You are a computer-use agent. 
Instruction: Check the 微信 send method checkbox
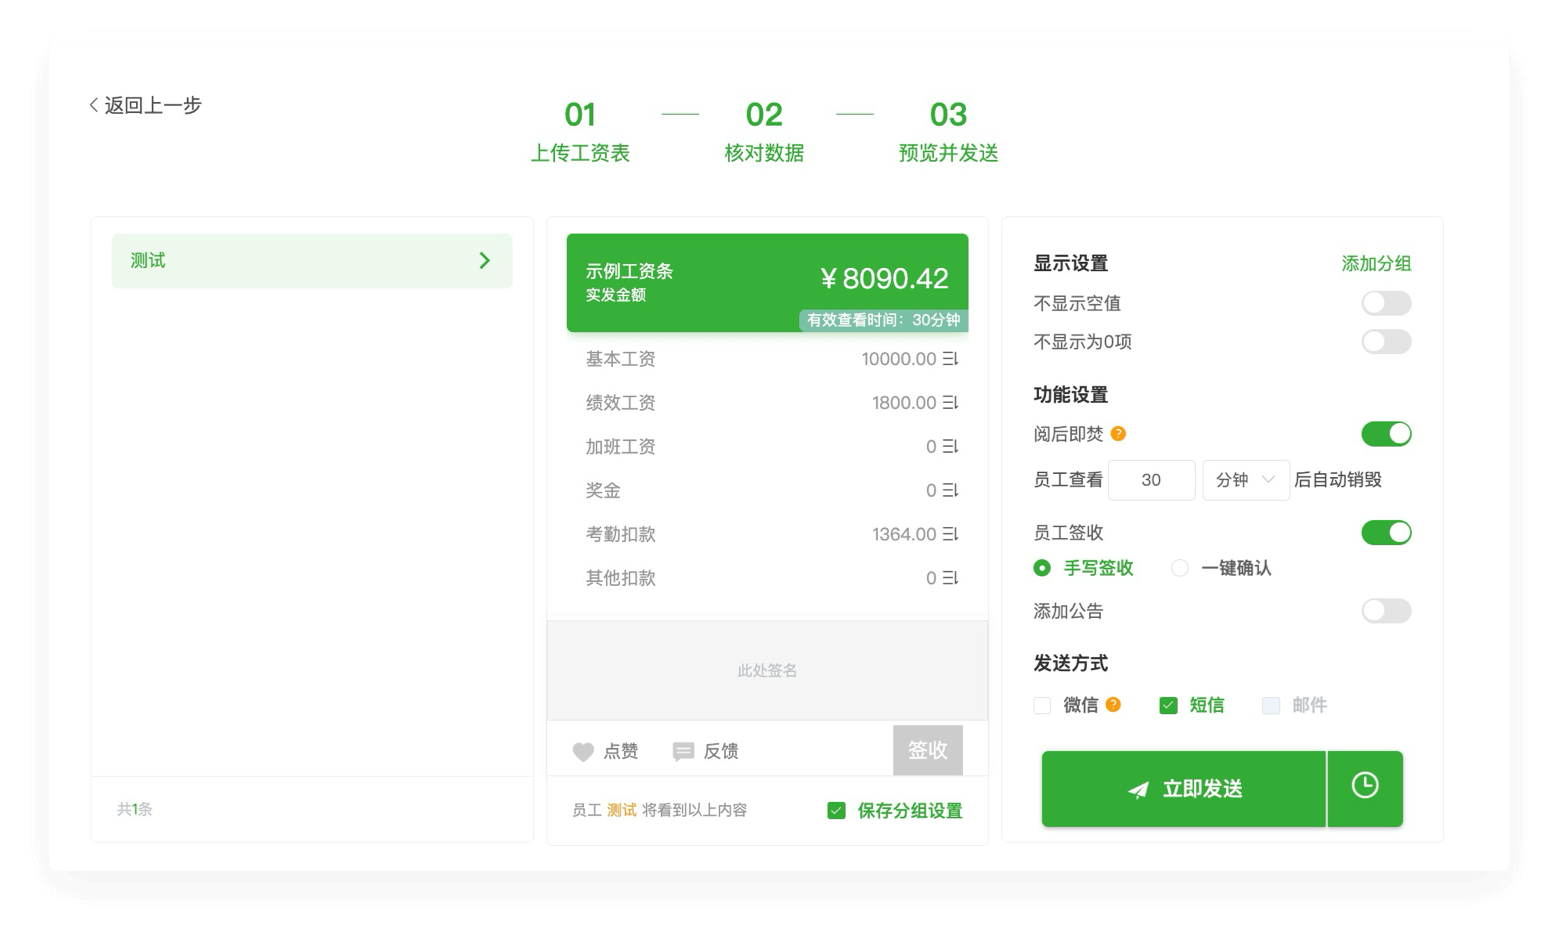click(x=1042, y=706)
